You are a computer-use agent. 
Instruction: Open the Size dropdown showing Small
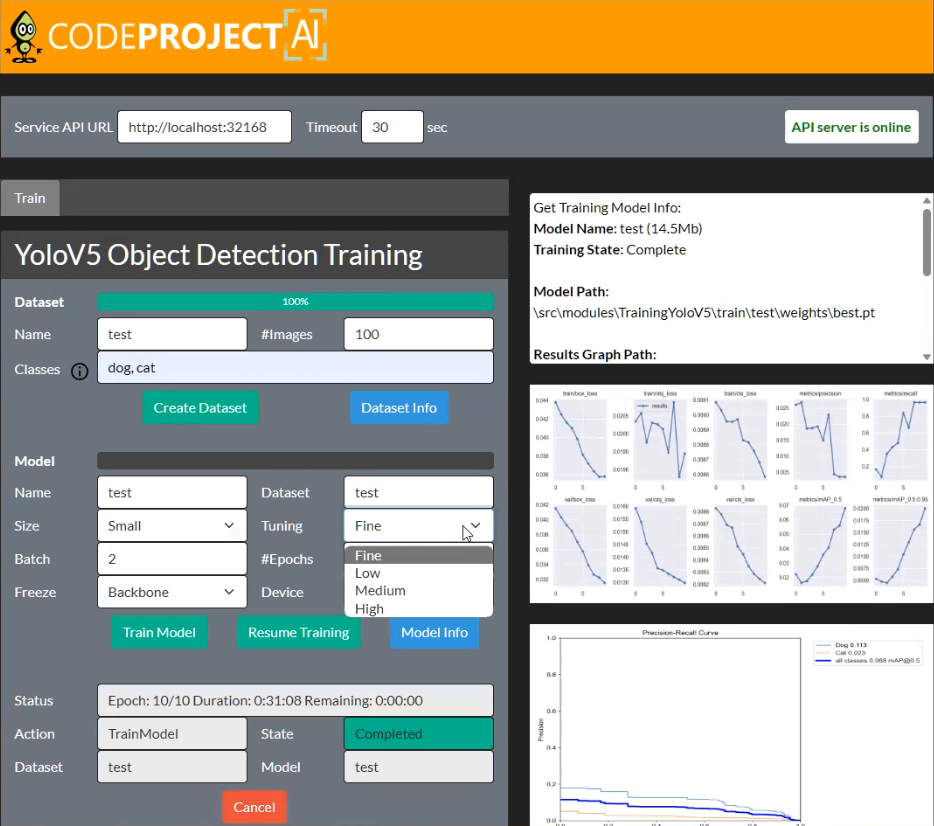point(172,526)
